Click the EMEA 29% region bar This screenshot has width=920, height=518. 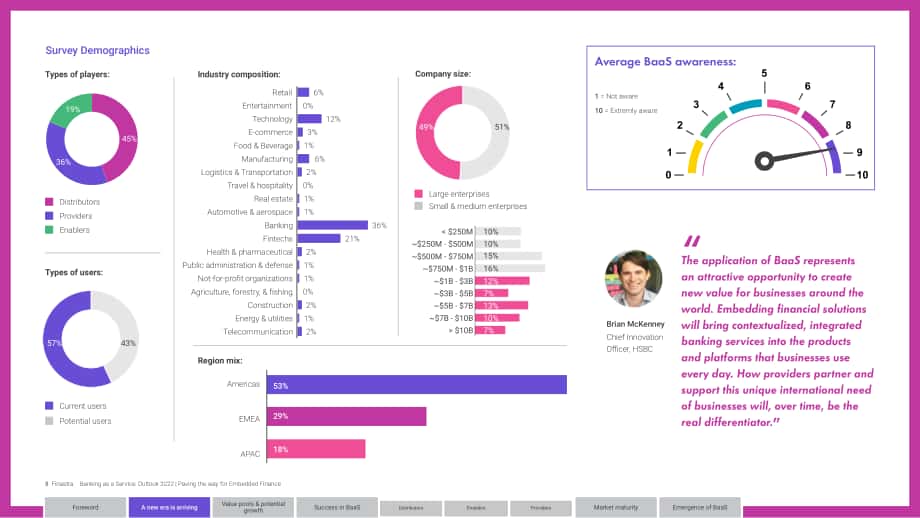pyautogui.click(x=346, y=417)
